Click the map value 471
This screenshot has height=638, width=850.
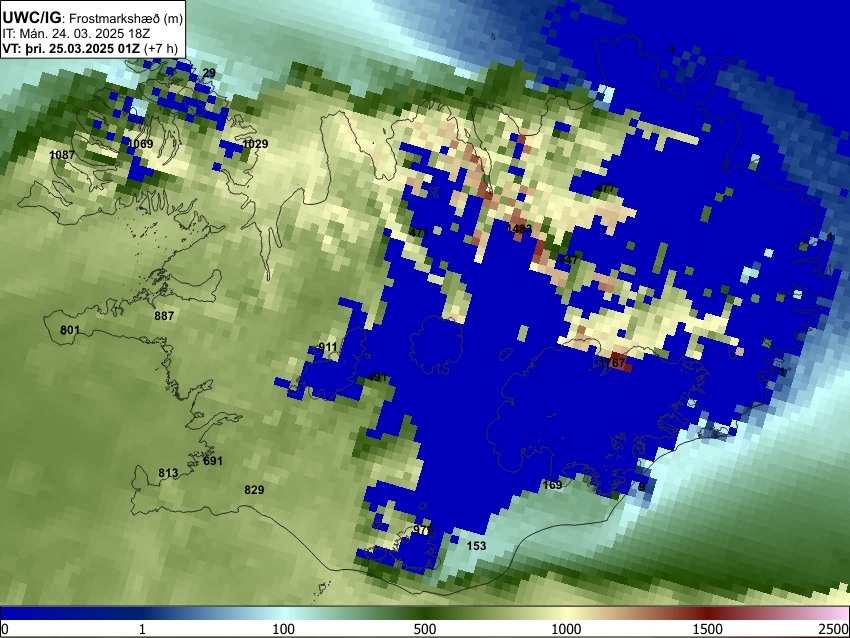point(418,233)
